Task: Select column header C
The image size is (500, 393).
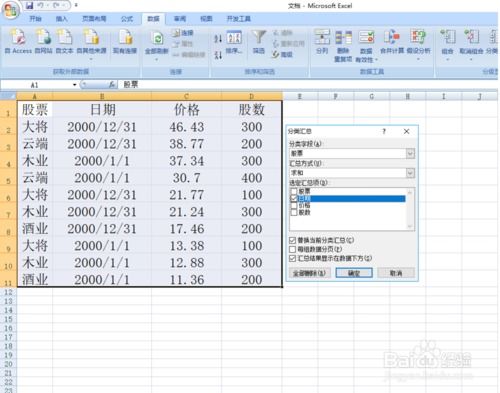Action: point(186,96)
